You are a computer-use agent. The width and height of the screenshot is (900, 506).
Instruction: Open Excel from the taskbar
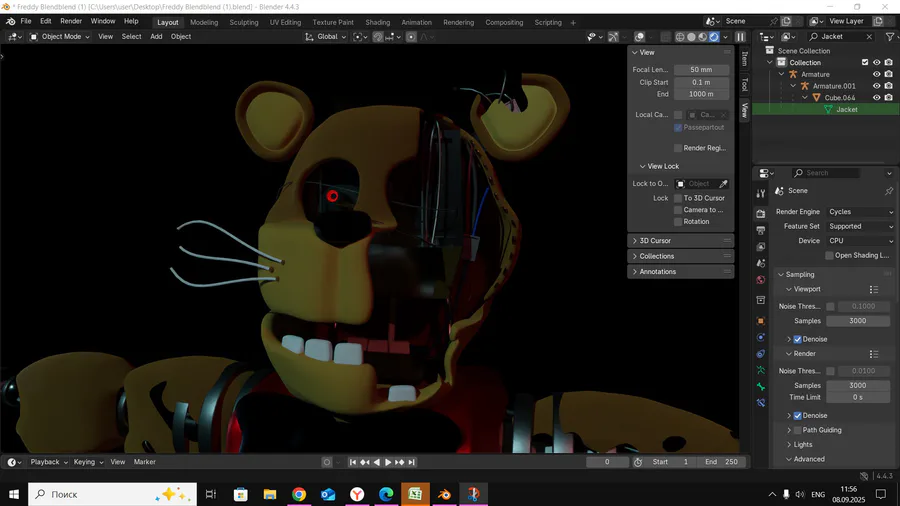pyautogui.click(x=415, y=494)
